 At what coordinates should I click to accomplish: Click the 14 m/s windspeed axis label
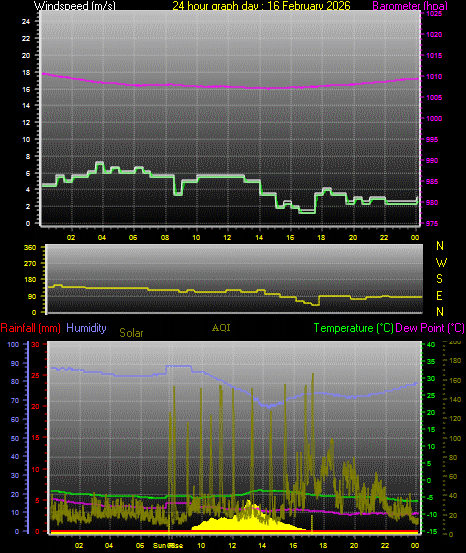[x=26, y=105]
